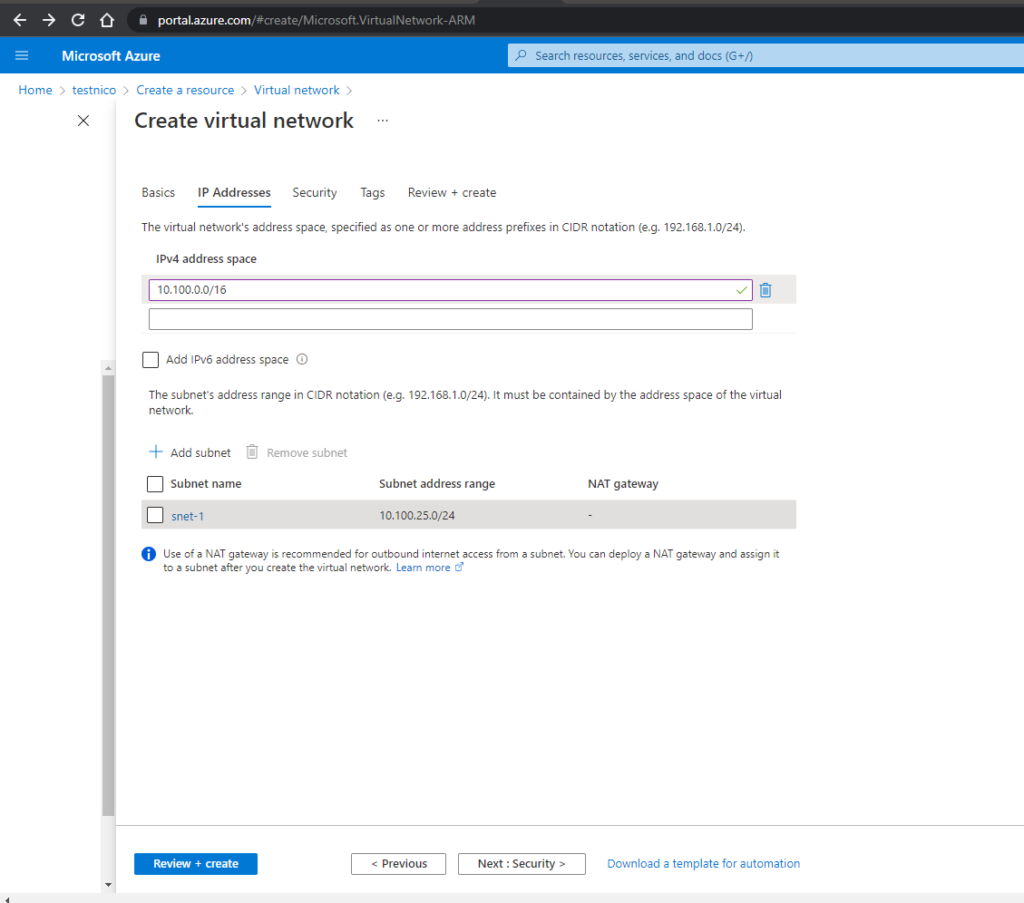The width and height of the screenshot is (1024, 903).
Task: Click the scrollbar up arrow
Action: 108,368
